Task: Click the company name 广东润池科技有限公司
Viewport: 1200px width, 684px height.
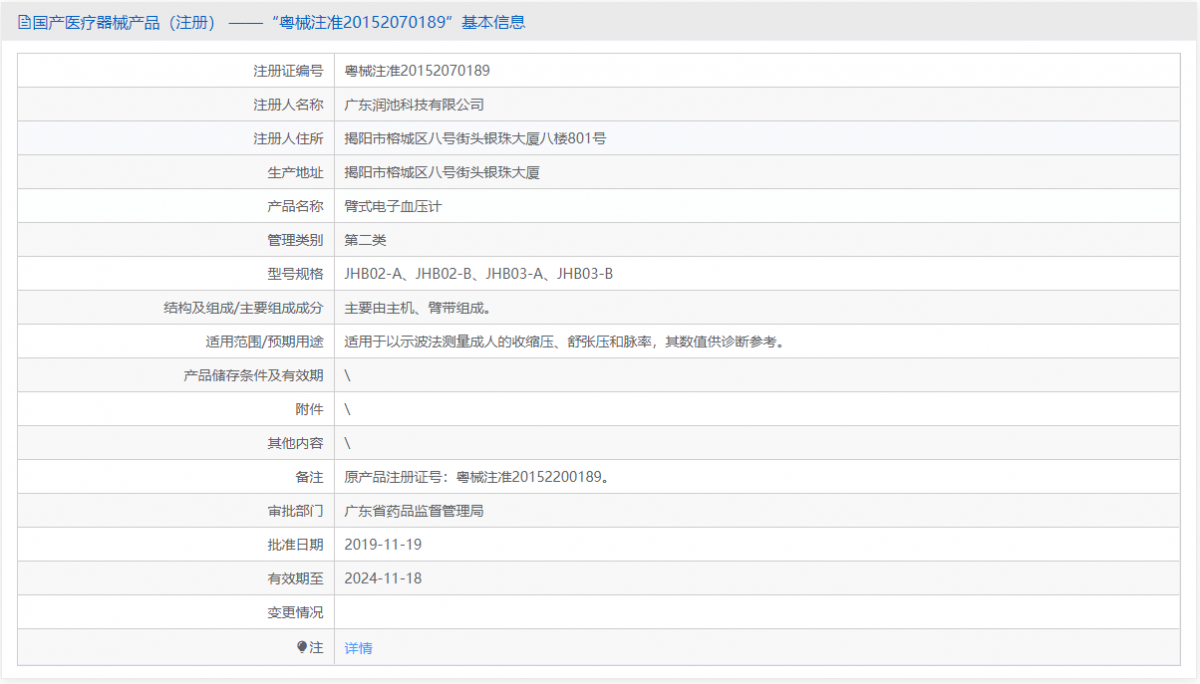Action: point(415,103)
